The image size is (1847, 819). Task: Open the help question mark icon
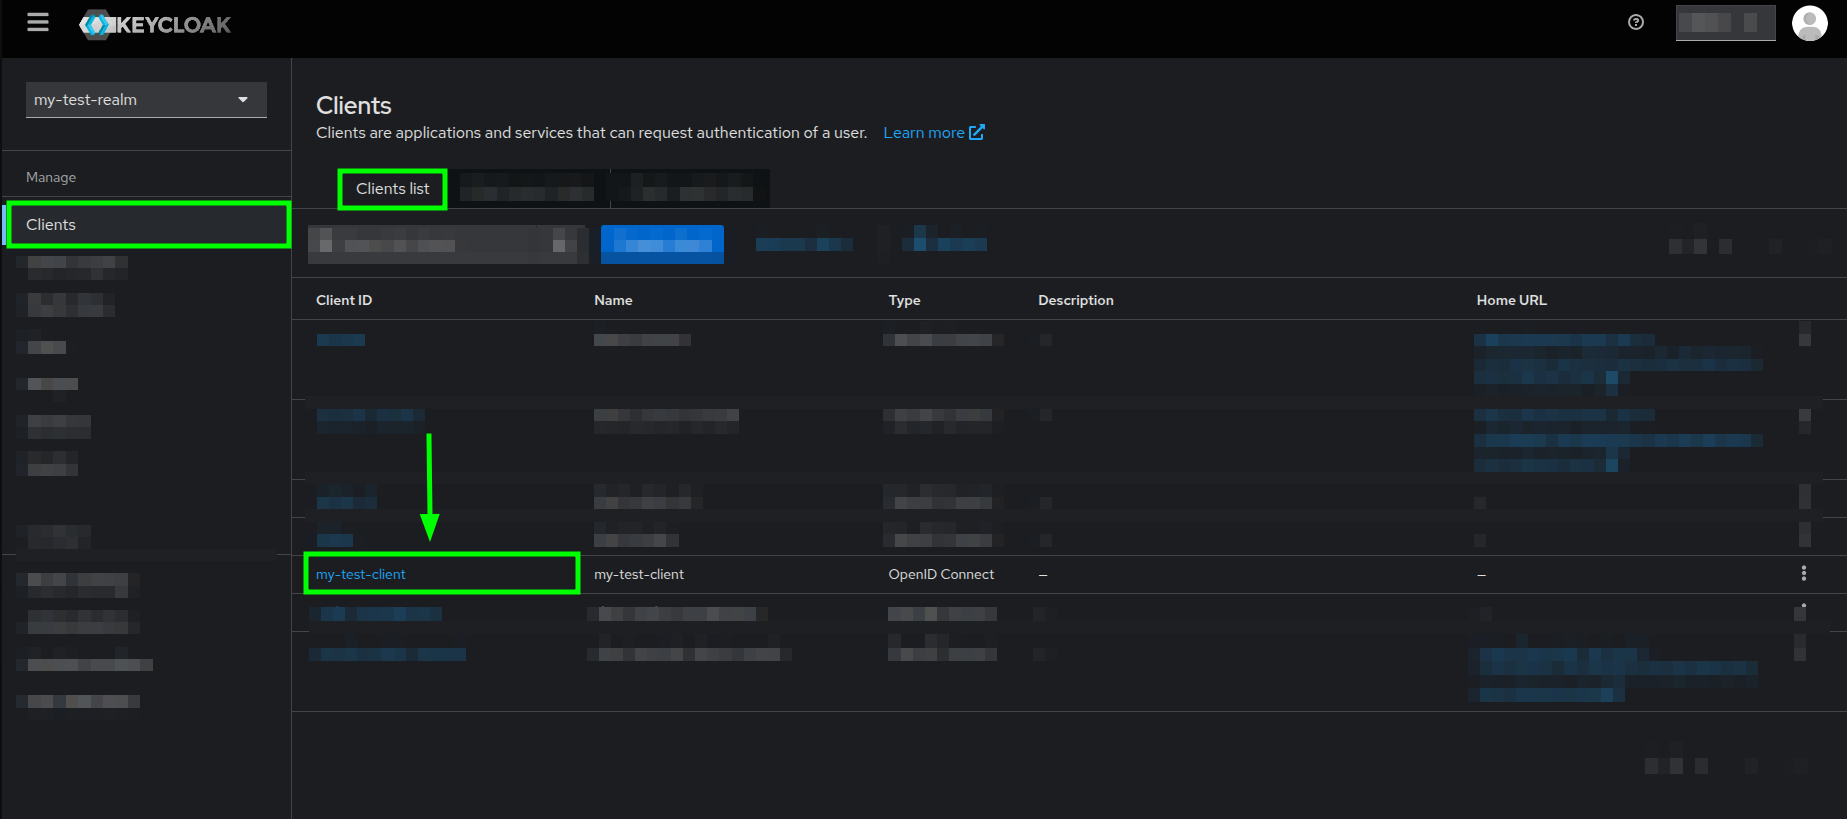click(1636, 22)
